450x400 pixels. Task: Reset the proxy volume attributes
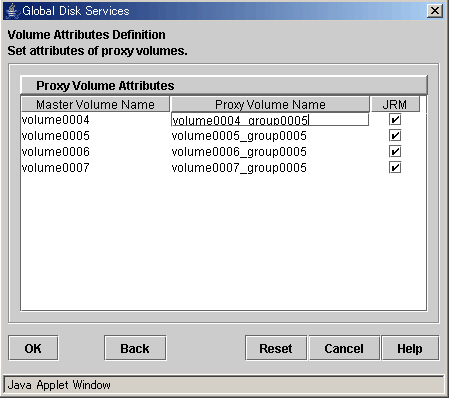pos(276,348)
